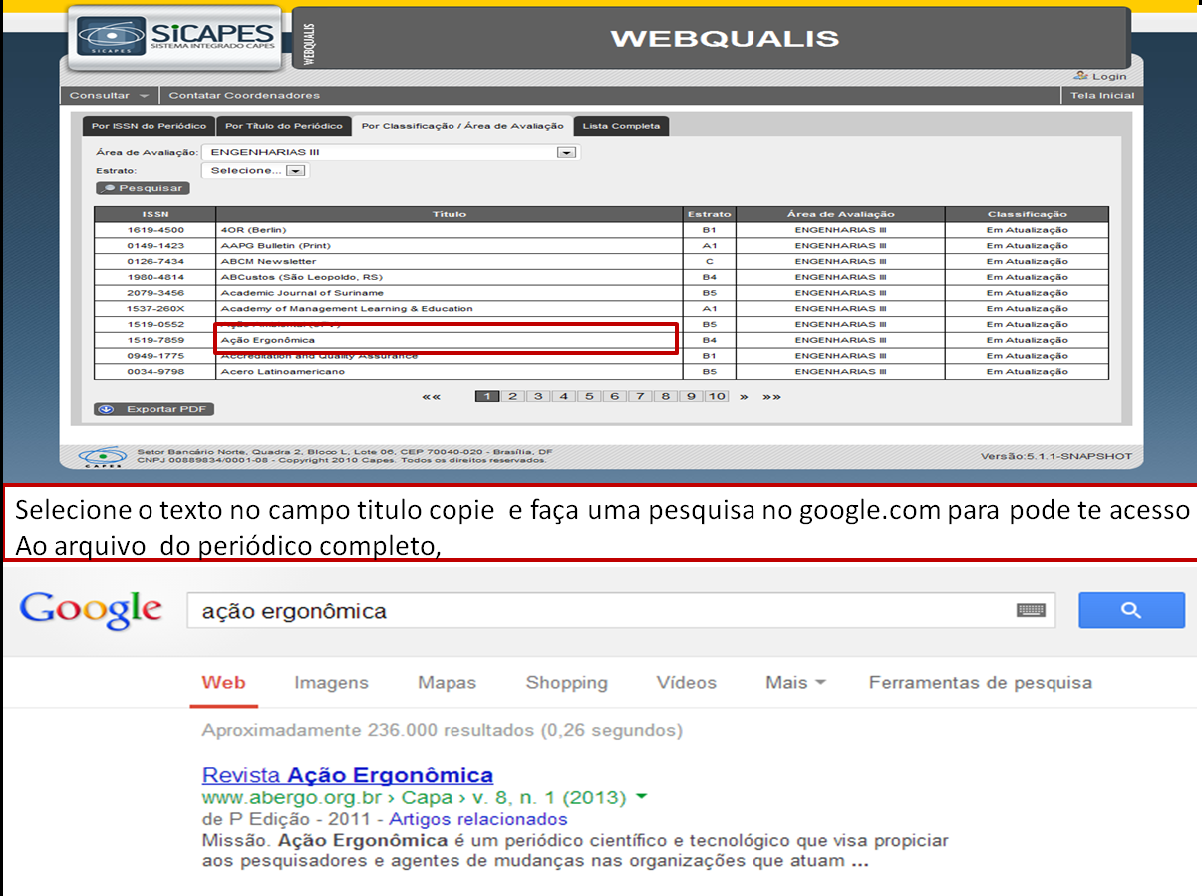Viewport: 1202px width, 896px height.
Task: Click the CAPES logo in the footer
Action: pyautogui.click(x=102, y=456)
